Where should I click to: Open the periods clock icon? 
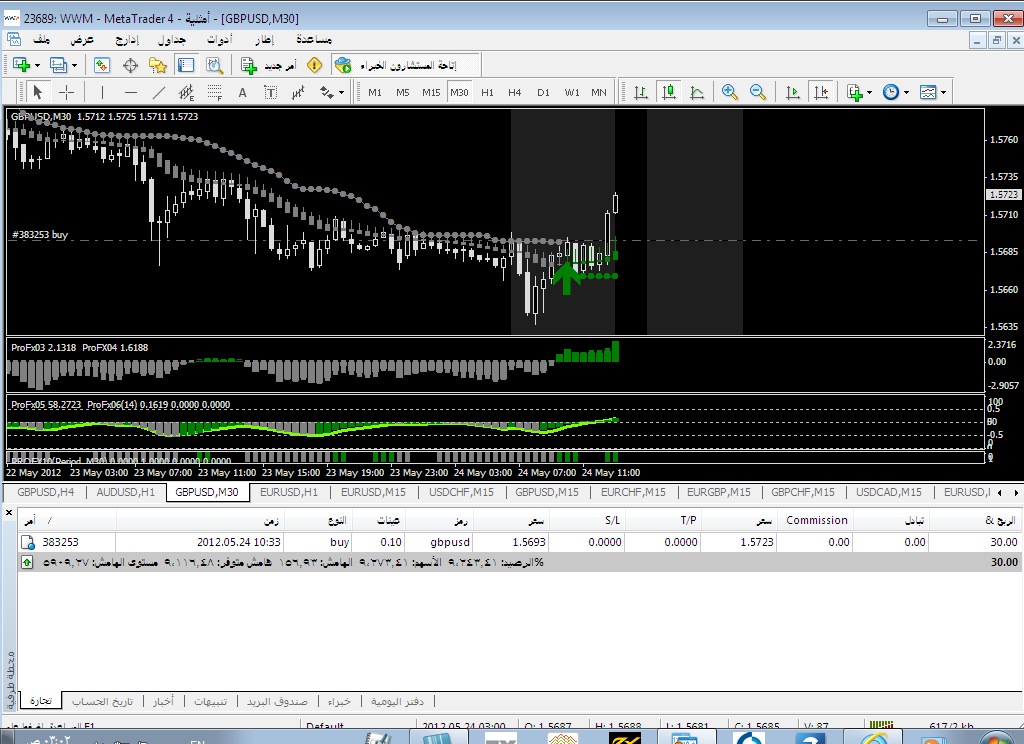click(x=891, y=92)
